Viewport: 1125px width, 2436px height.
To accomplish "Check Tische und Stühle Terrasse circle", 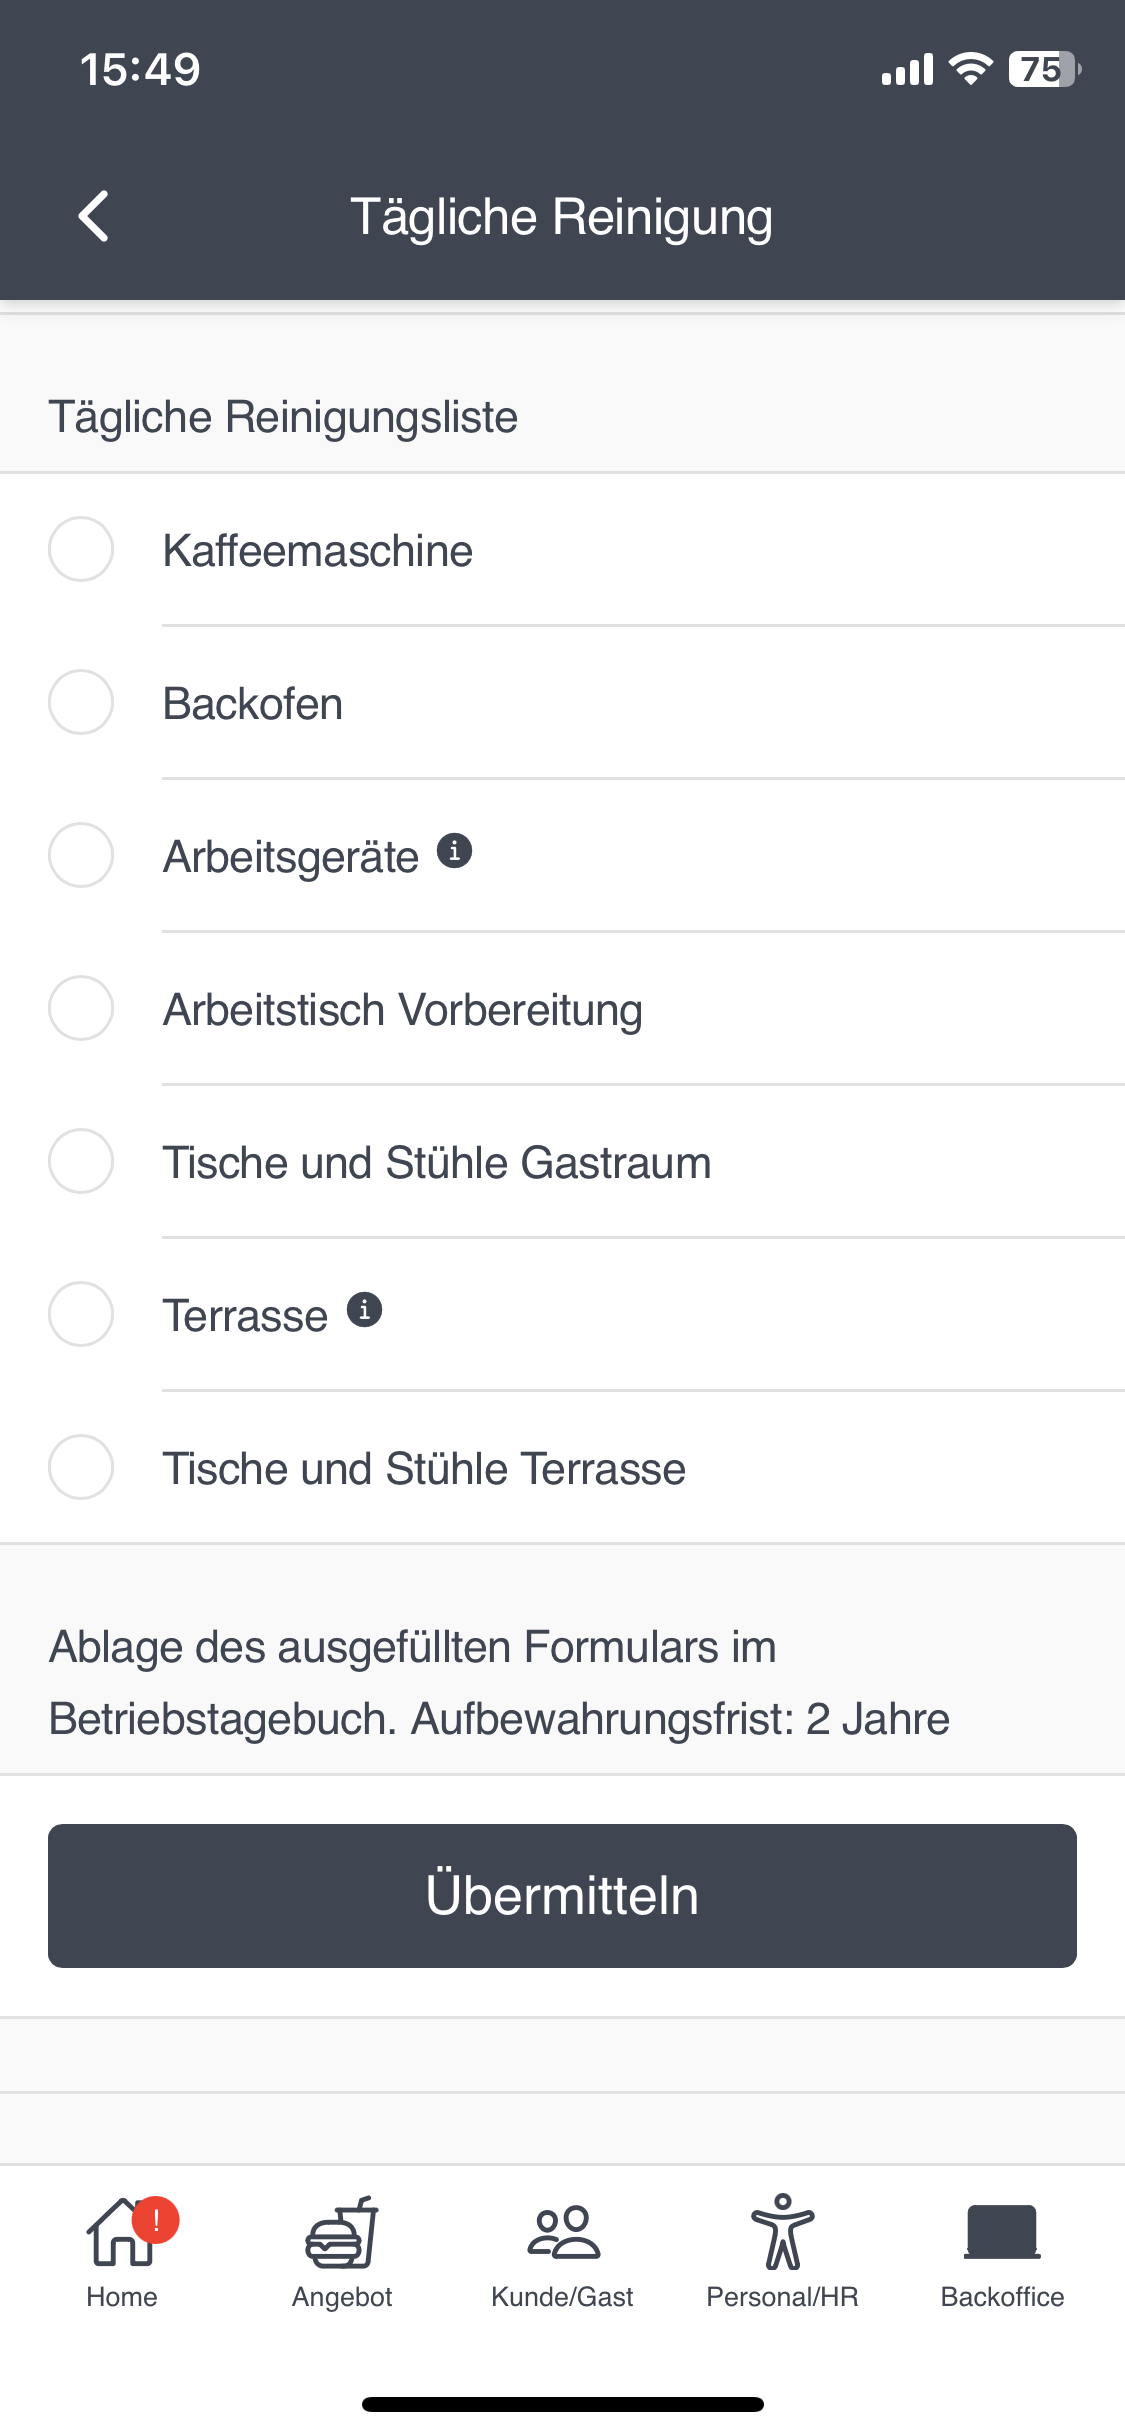I will [x=81, y=1467].
